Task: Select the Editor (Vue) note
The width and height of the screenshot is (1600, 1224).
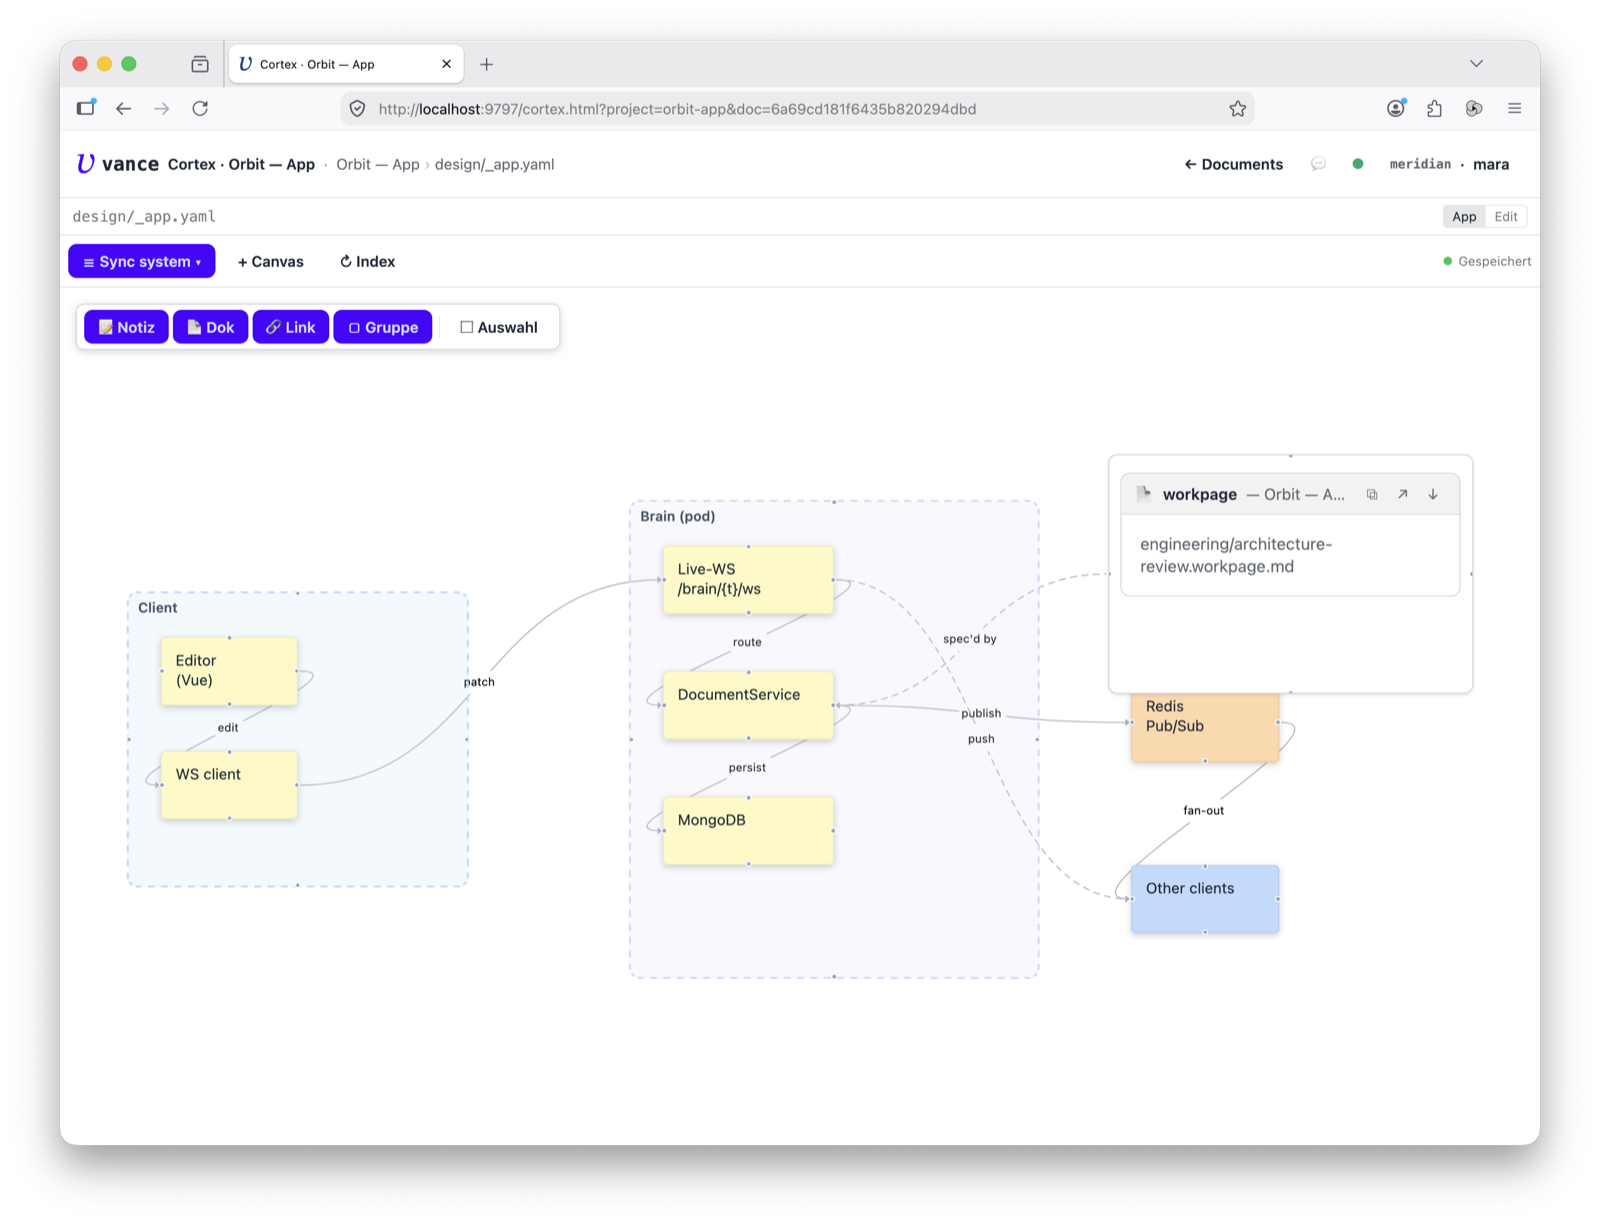Action: [x=229, y=671]
